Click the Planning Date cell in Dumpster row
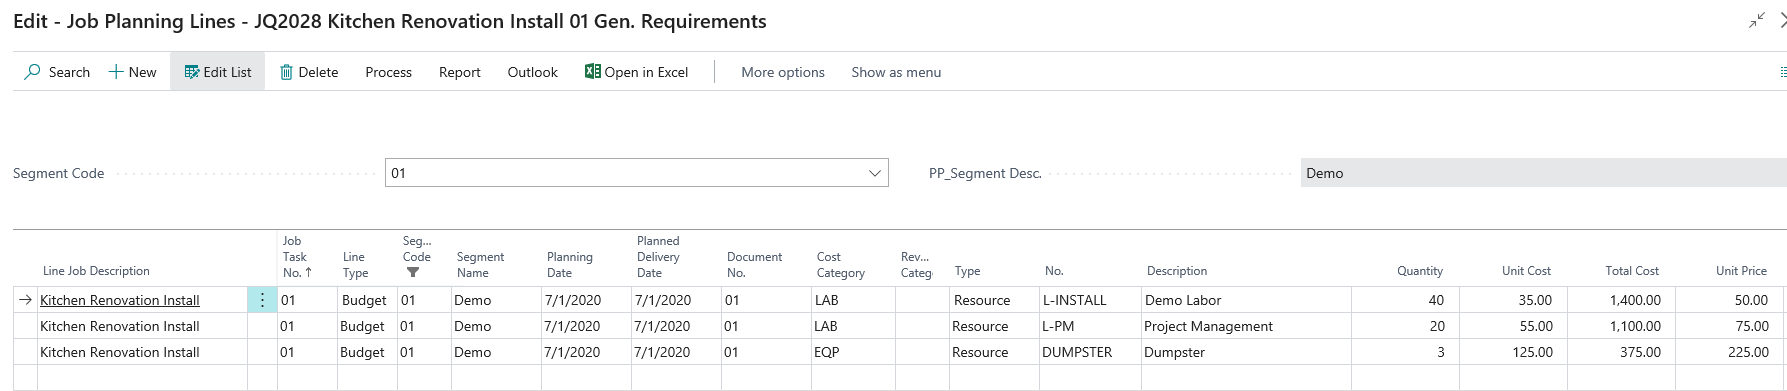Image resolution: width=1787 pixels, height=391 pixels. pos(586,352)
